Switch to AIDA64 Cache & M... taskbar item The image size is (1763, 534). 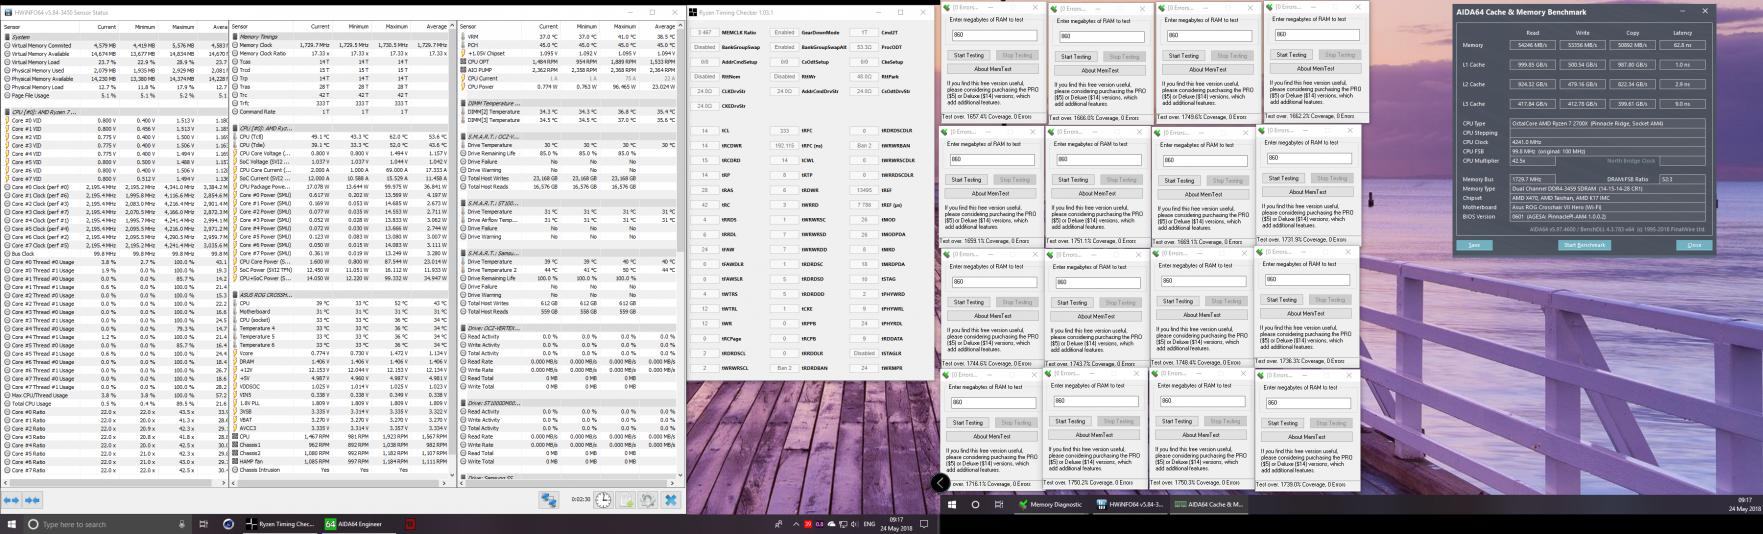[x=1209, y=505]
